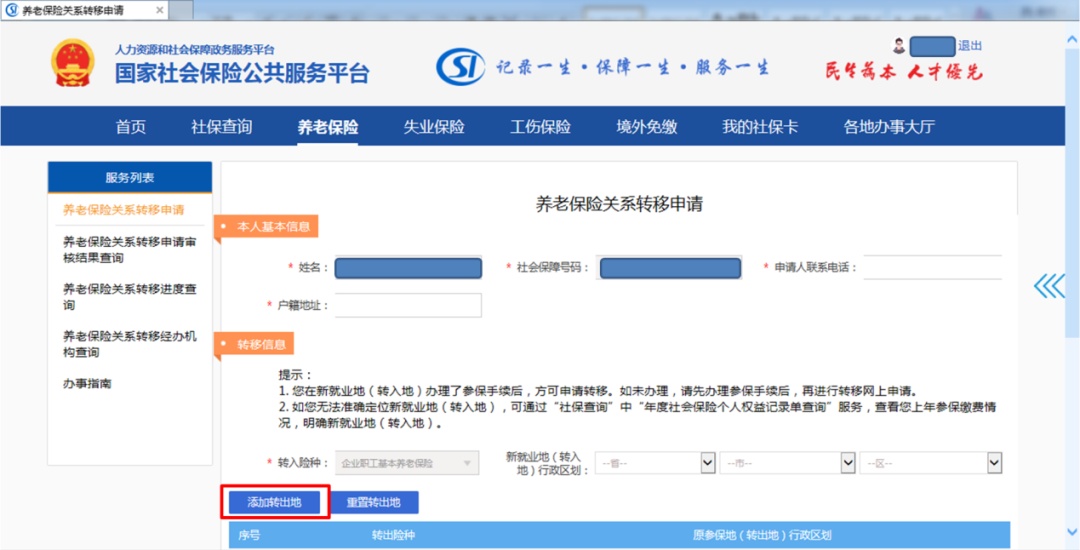This screenshot has width=1080, height=550.
Task: Click the user avatar icon
Action: [900, 46]
